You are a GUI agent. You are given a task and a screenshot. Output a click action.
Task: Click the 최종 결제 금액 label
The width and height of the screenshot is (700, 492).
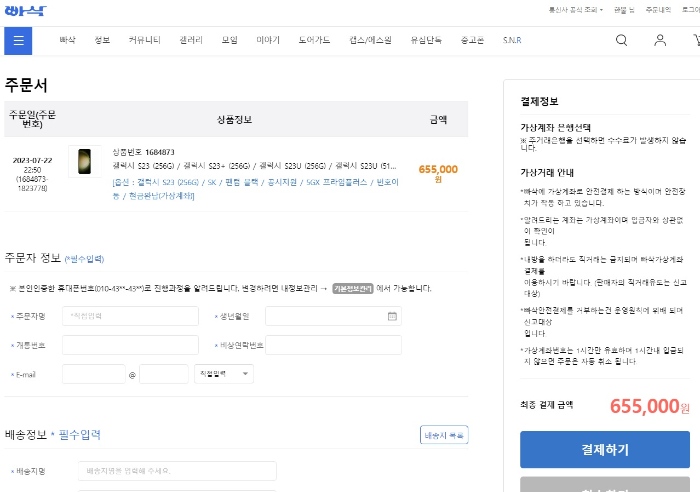coord(546,405)
